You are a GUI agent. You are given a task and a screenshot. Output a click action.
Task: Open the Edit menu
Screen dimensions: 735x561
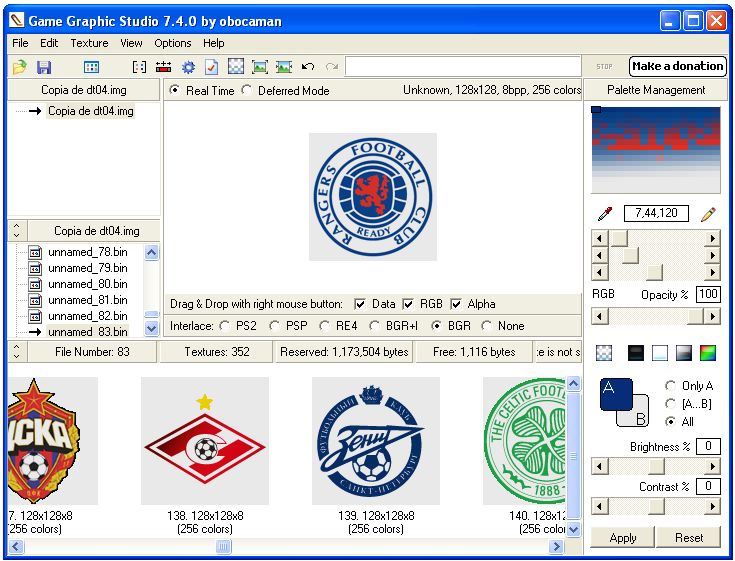point(49,43)
